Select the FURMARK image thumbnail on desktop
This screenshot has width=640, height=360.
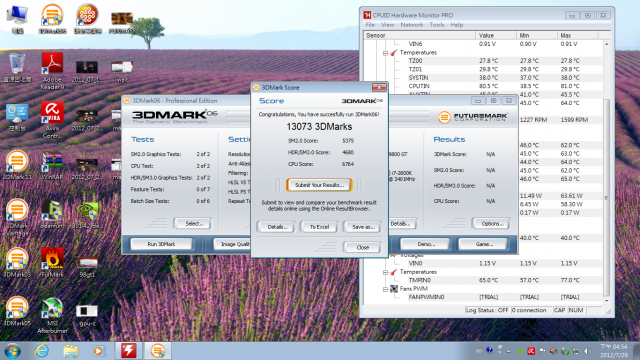pyautogui.click(x=122, y=22)
